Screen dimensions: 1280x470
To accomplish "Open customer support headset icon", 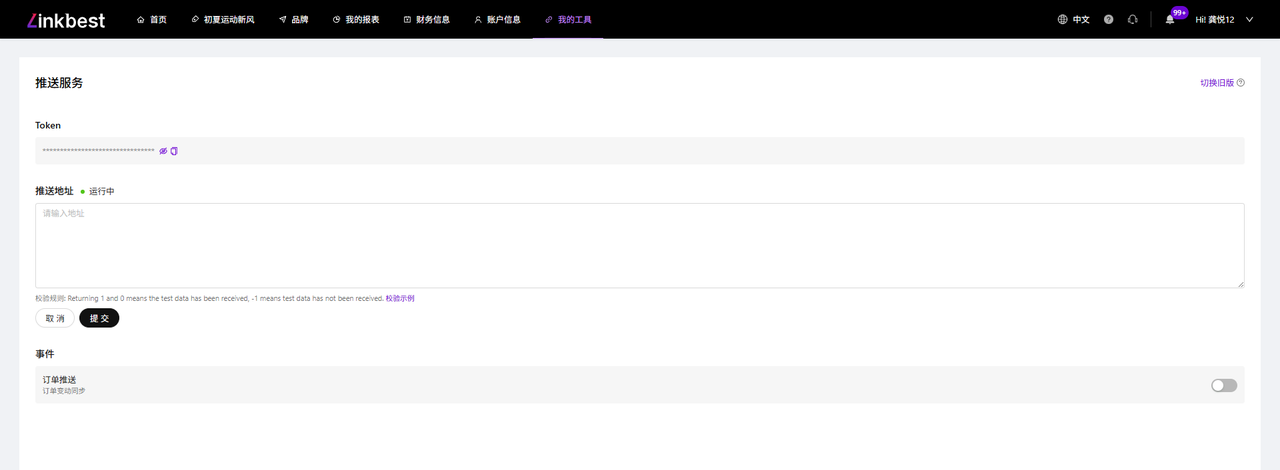I will pos(1132,19).
